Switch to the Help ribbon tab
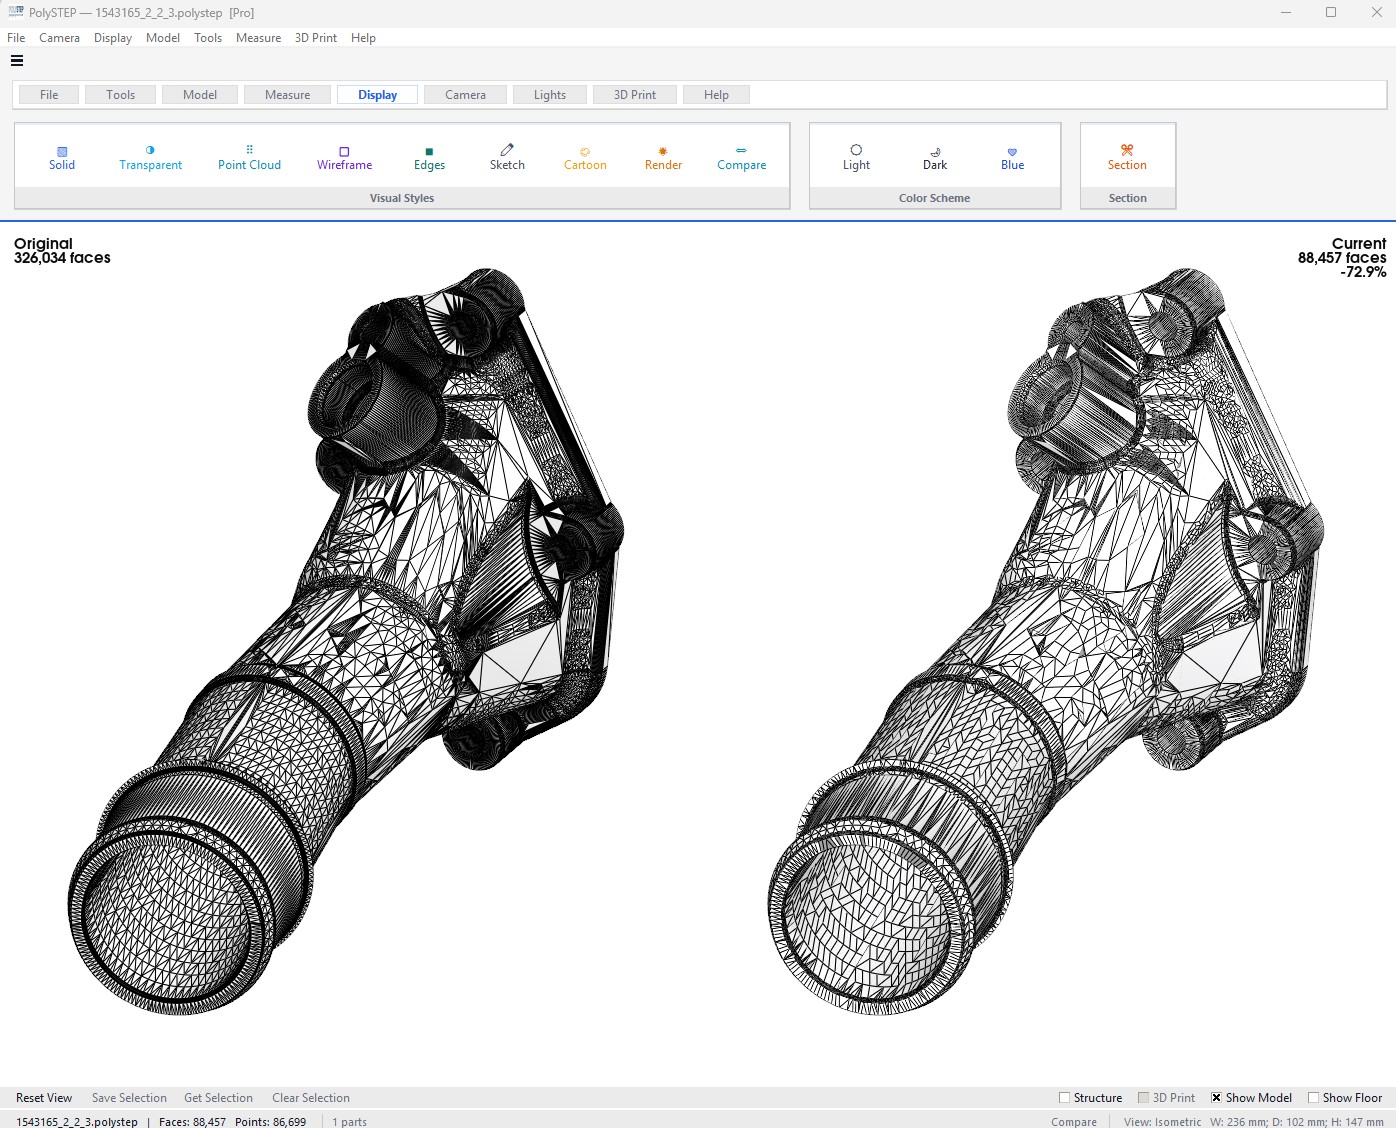 (x=716, y=95)
